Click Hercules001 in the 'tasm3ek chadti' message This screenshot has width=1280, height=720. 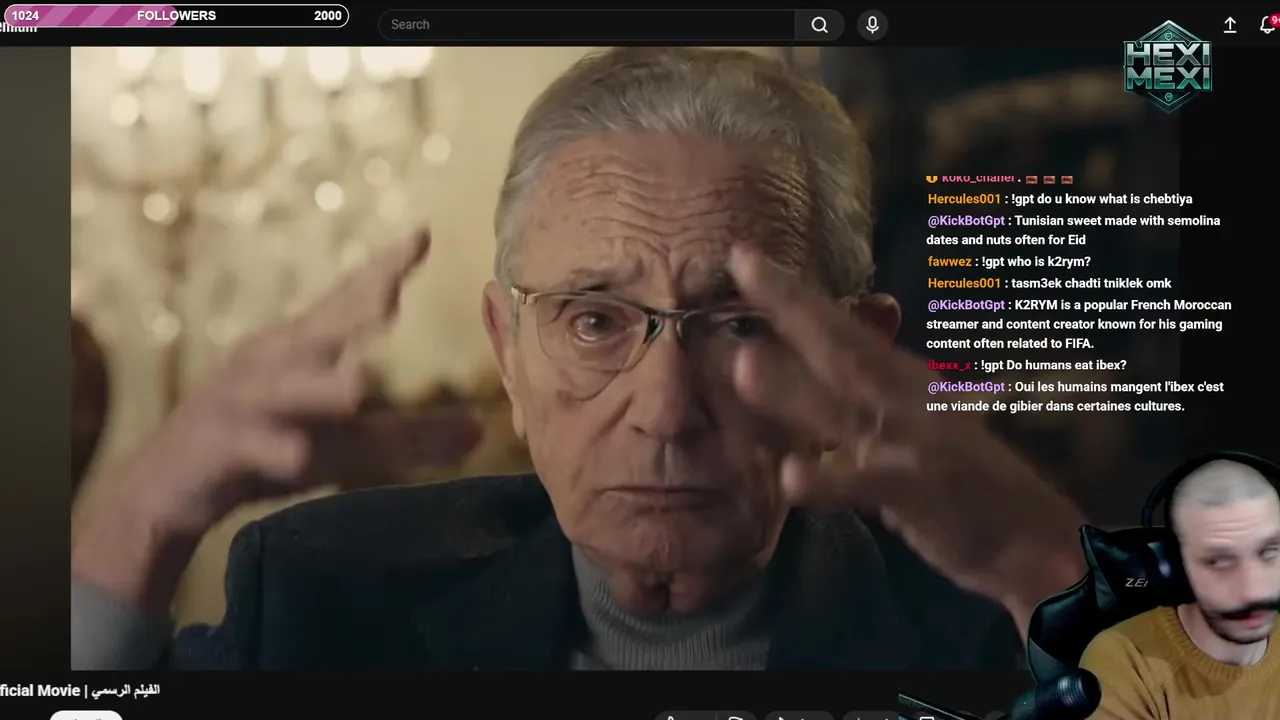click(x=964, y=283)
